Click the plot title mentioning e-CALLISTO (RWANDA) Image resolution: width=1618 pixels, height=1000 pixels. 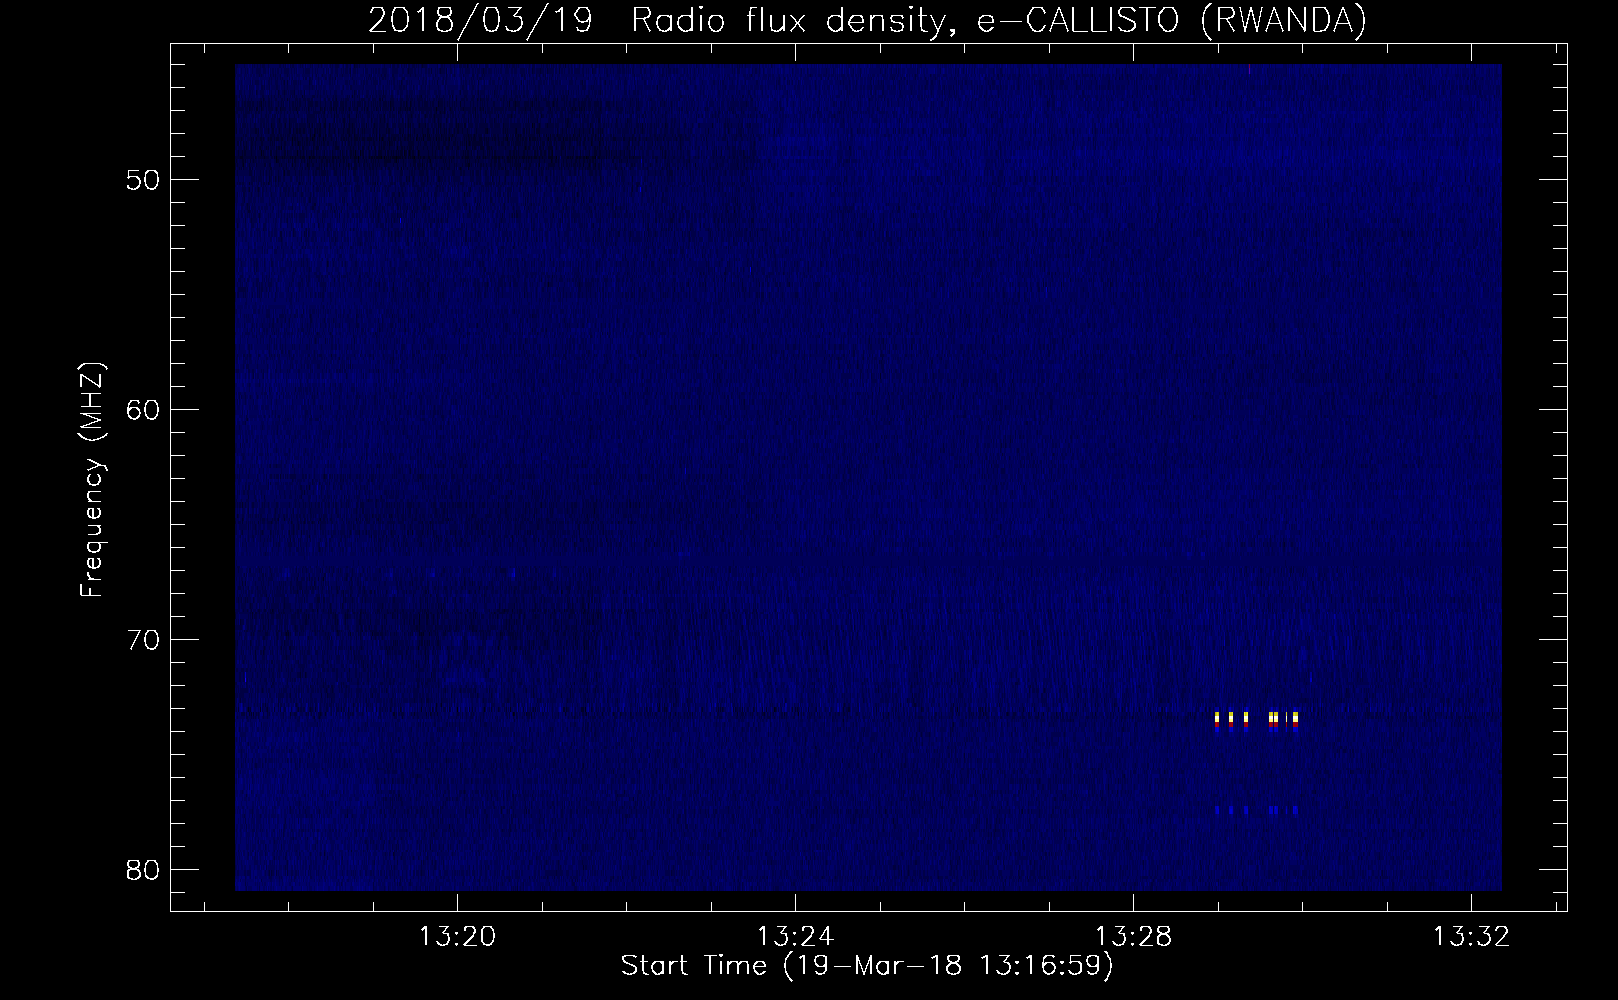click(x=867, y=20)
